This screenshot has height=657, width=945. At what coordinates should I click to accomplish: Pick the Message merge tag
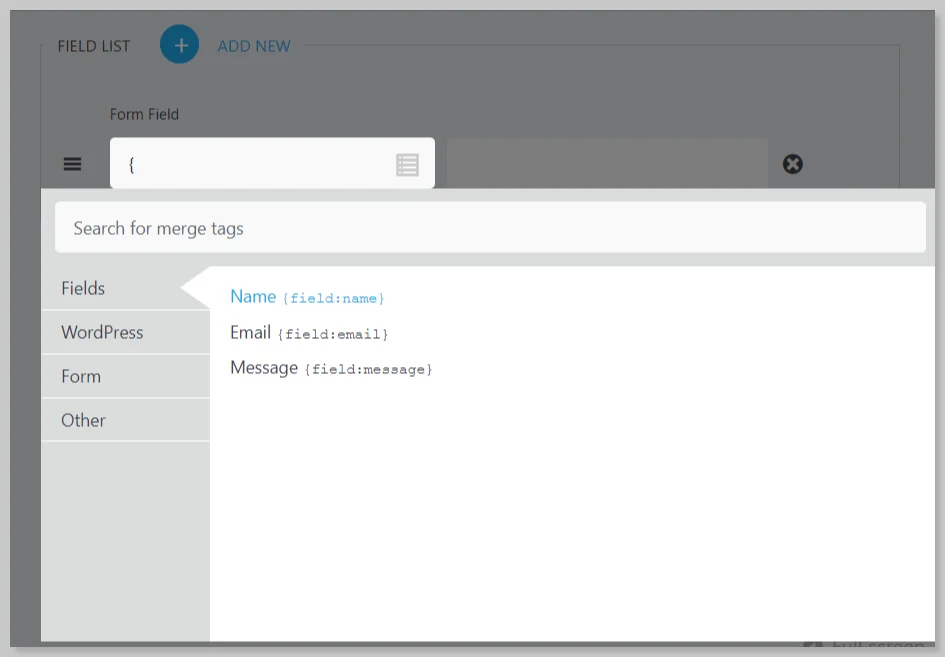click(x=264, y=367)
